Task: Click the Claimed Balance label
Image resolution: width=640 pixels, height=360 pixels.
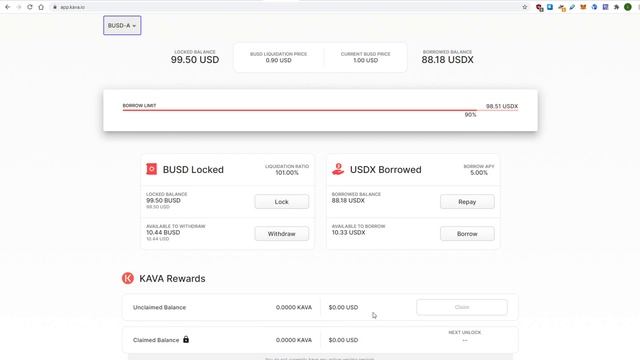Action: [x=156, y=340]
